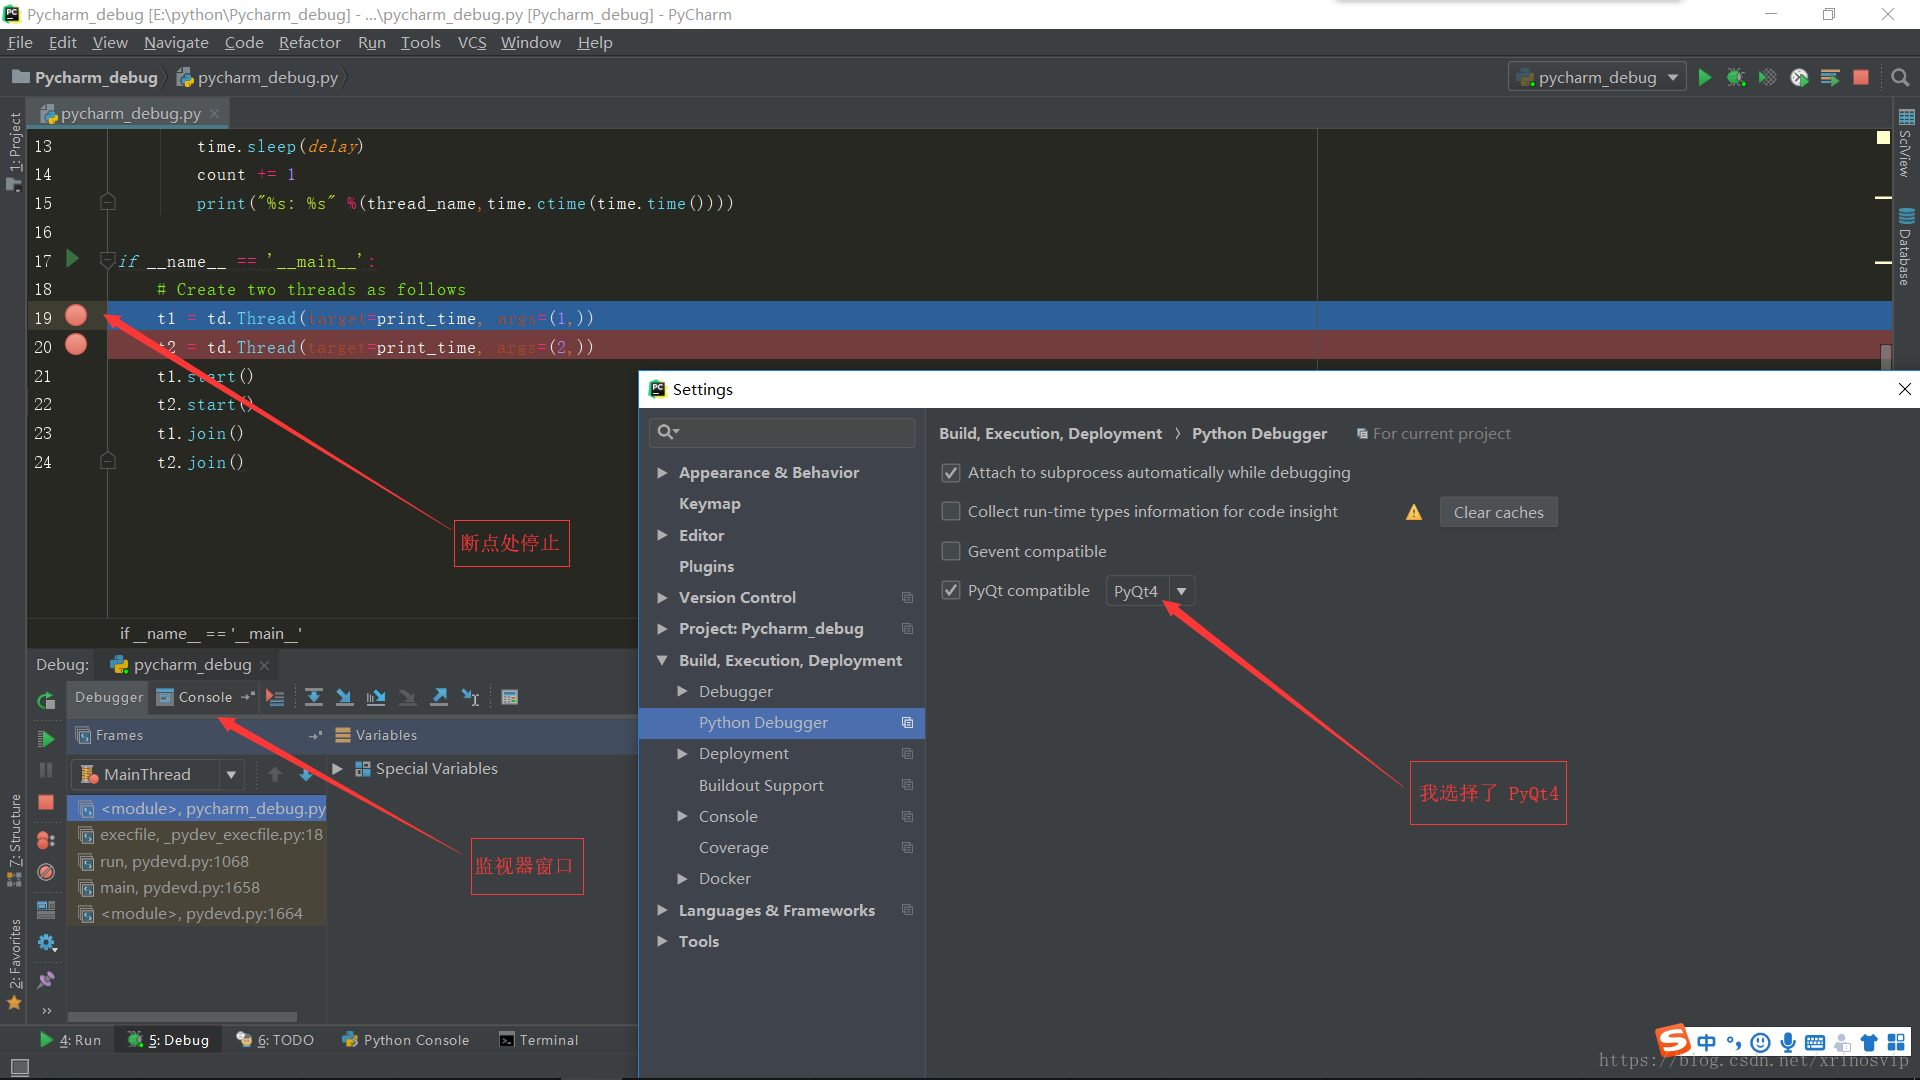The width and height of the screenshot is (1920, 1080).
Task: Show execution point icon
Action: pos(275,697)
